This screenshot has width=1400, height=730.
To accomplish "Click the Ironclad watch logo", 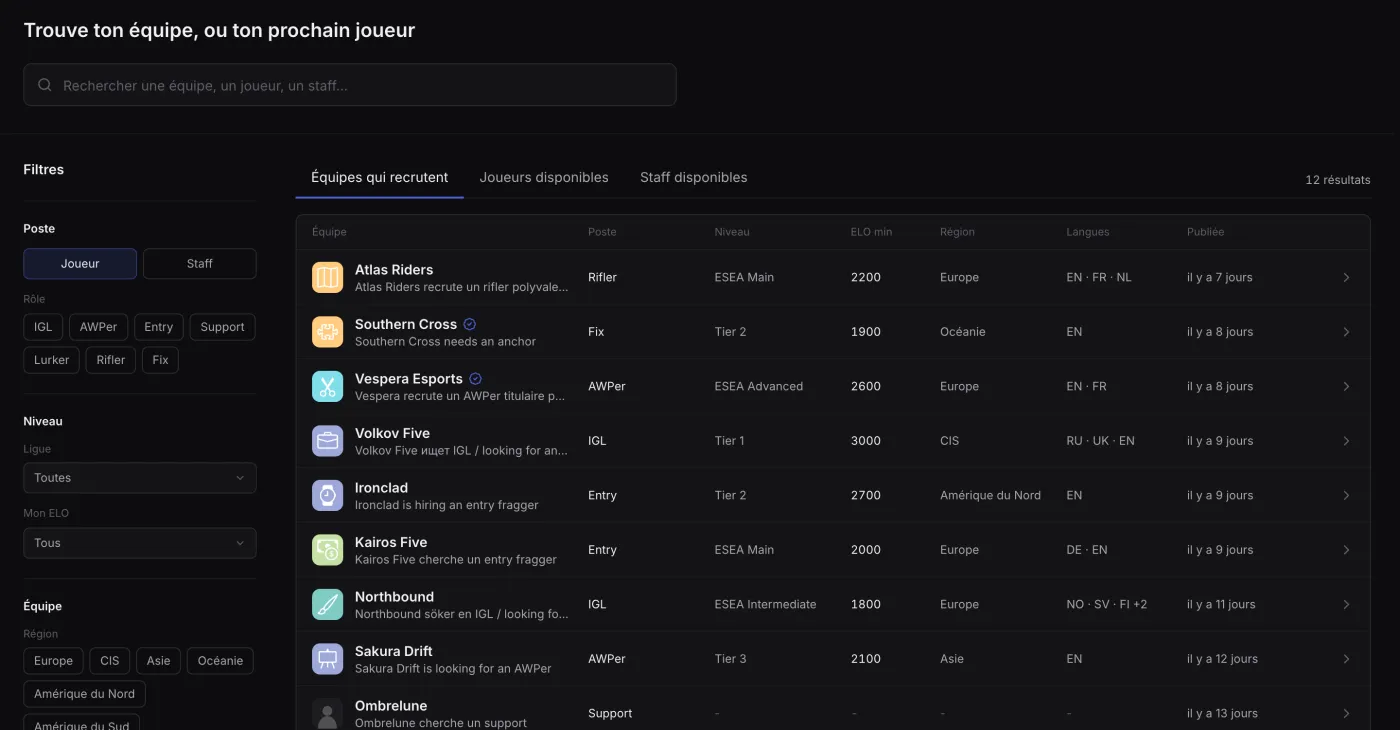I will [x=327, y=495].
